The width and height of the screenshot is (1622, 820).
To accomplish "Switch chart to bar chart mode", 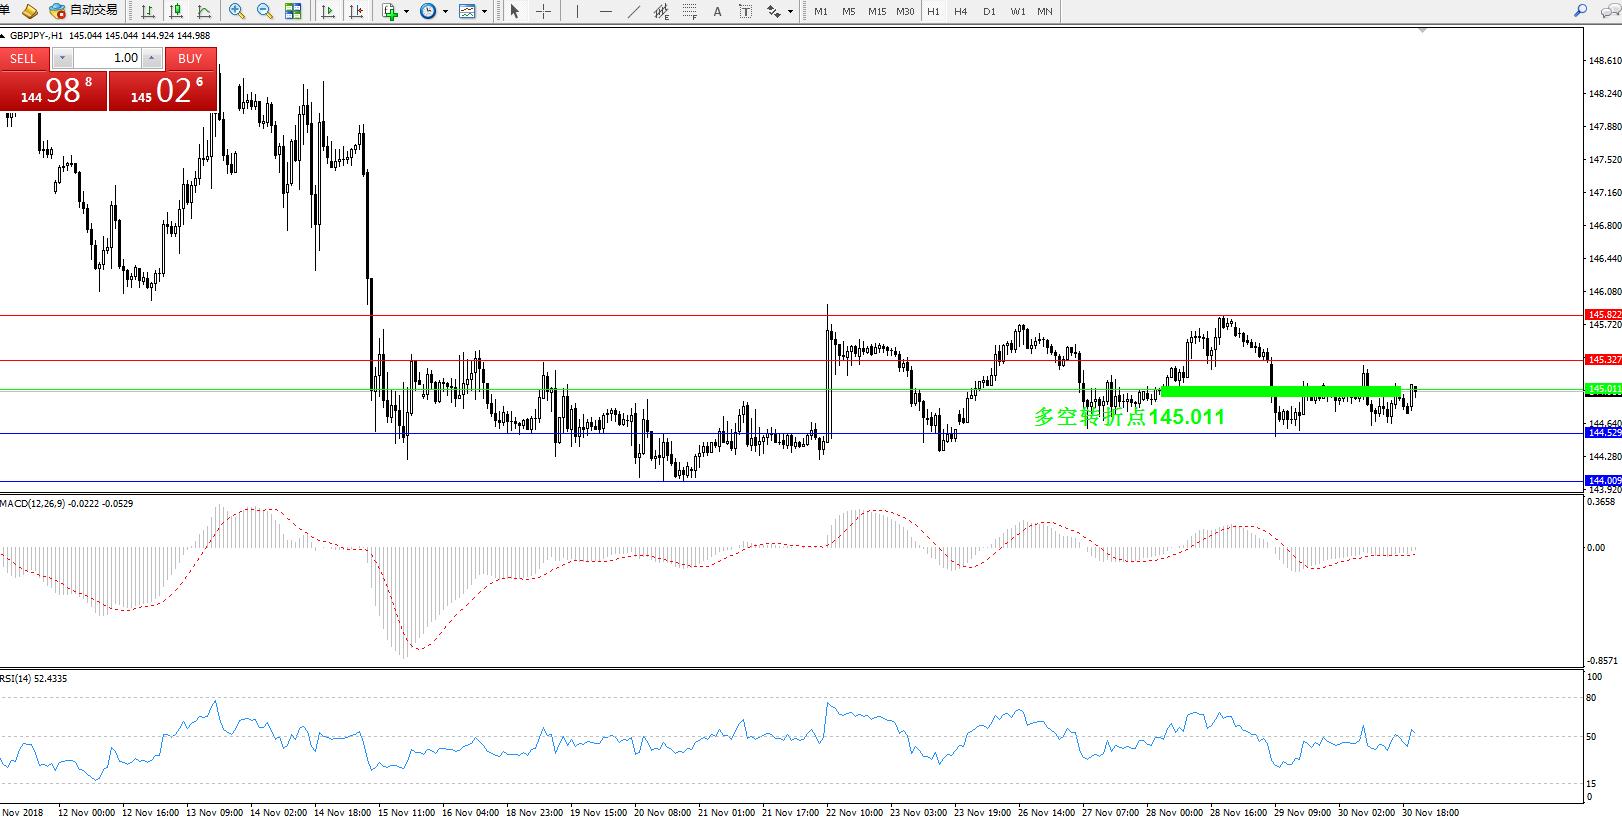I will click(x=148, y=11).
